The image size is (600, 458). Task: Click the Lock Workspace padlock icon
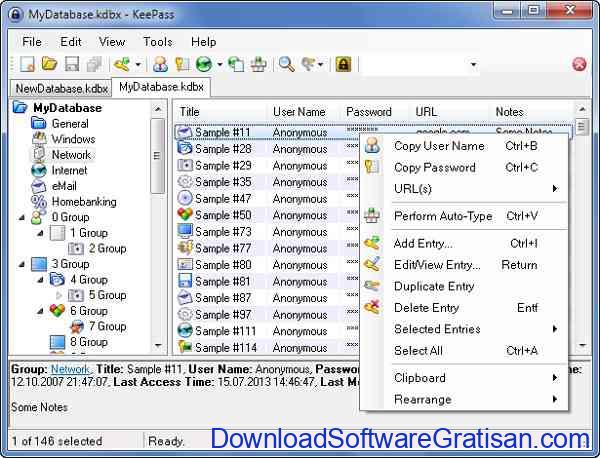343,64
